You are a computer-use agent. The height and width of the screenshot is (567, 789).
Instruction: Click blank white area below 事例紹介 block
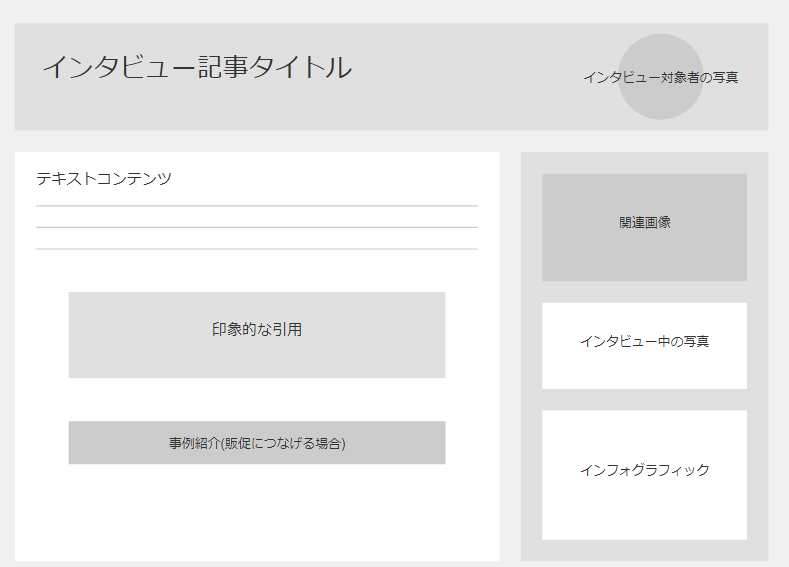point(256,510)
